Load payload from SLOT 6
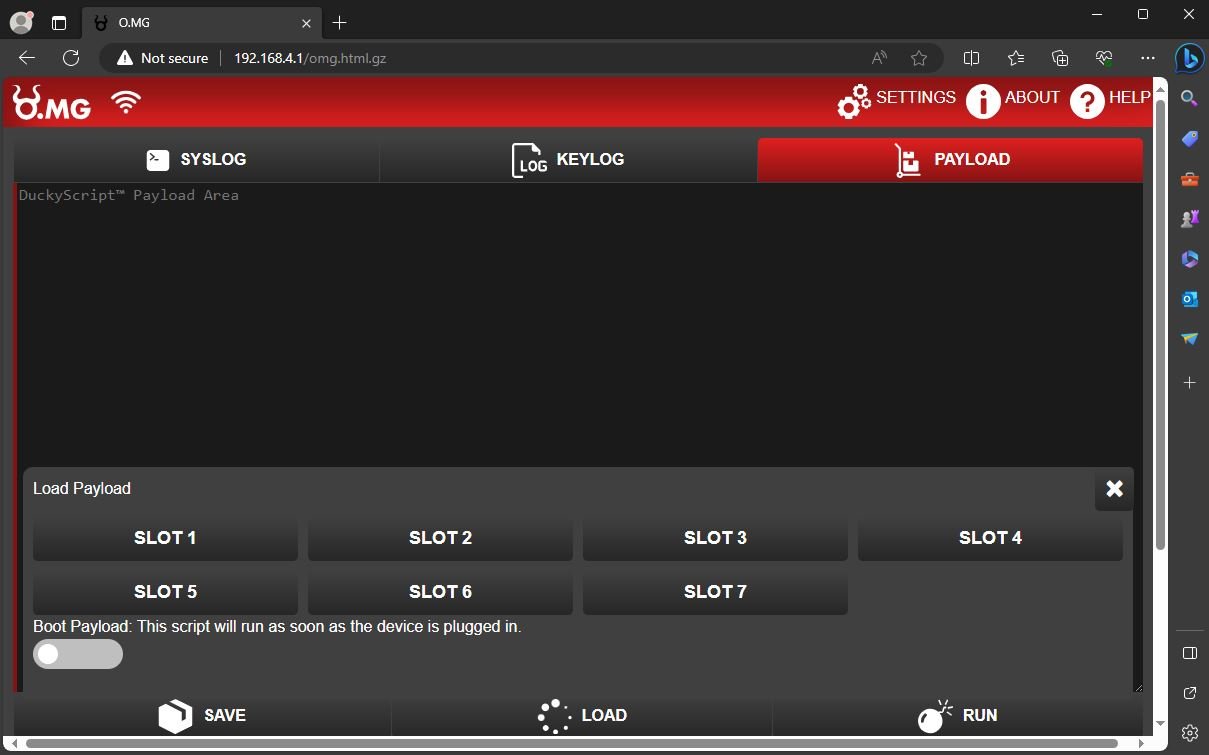 click(440, 592)
